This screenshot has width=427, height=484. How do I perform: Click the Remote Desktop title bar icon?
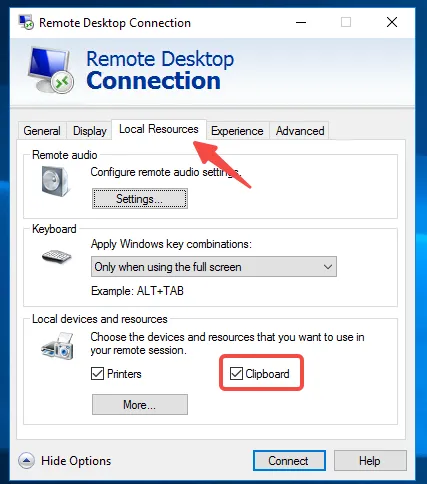click(26, 22)
